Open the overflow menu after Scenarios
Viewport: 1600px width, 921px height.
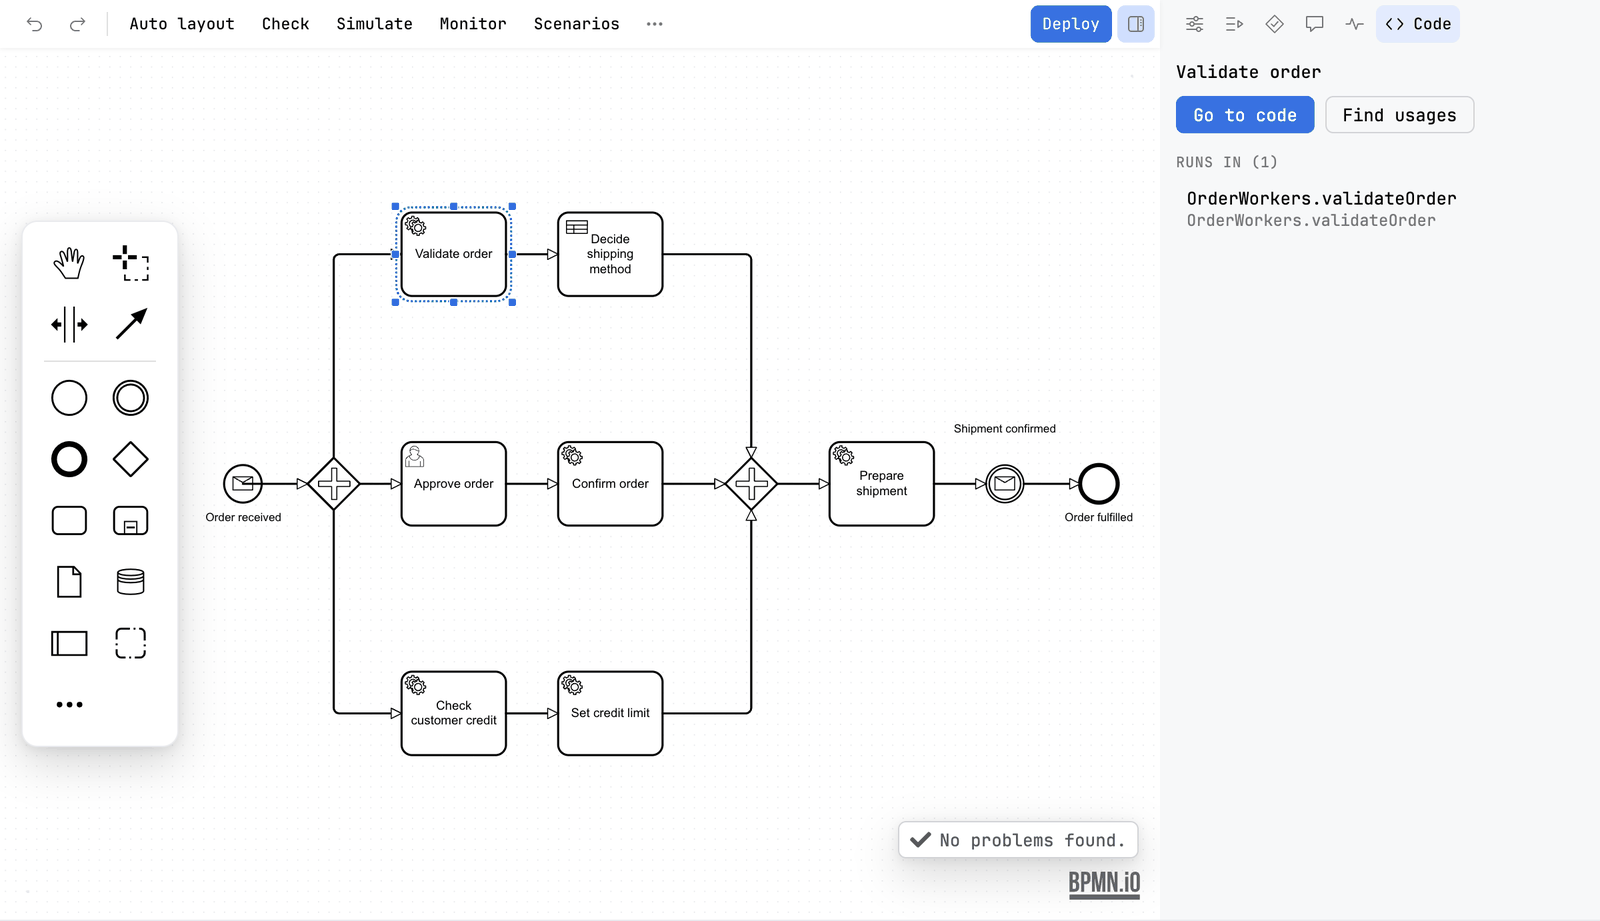click(x=655, y=24)
